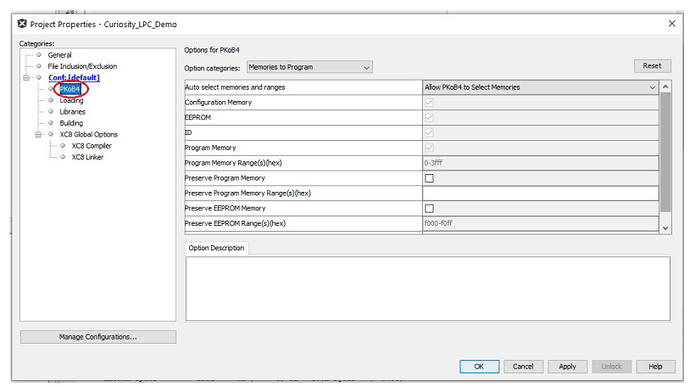Select the PKoB4 tree node
The image size is (690, 386).
(70, 89)
